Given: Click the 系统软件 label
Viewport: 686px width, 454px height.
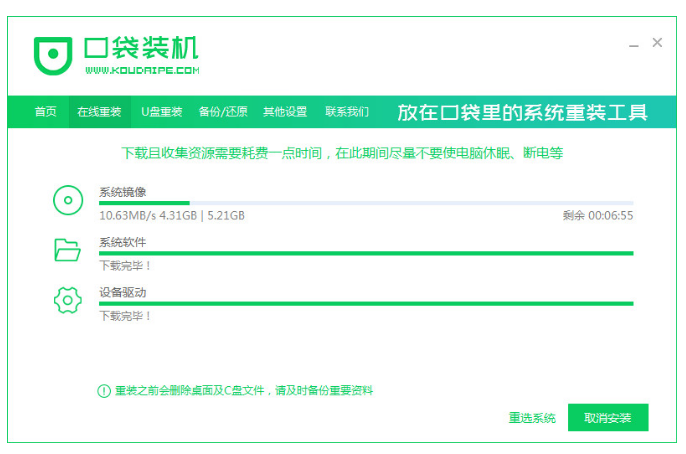Looking at the screenshot, I should tap(122, 242).
